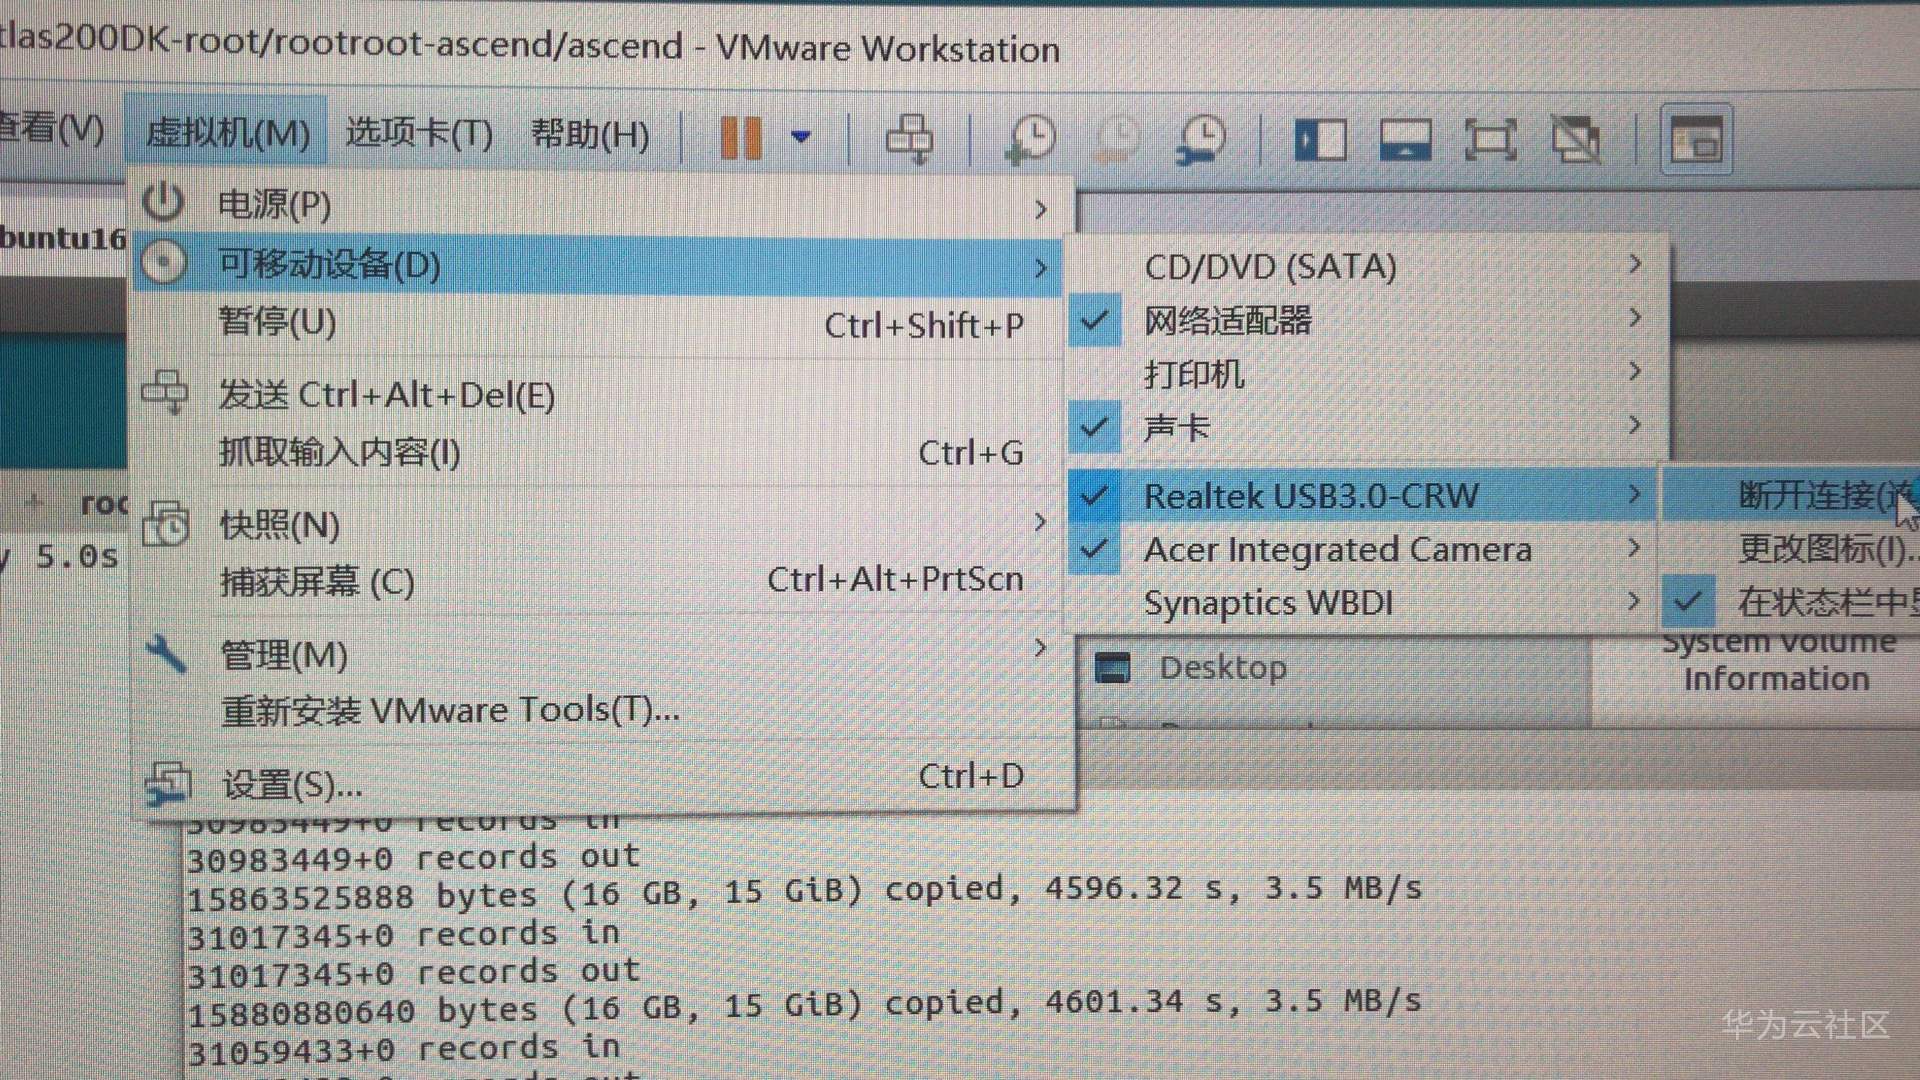Toggle the 网络适配器 checked device entry
The width and height of the screenshot is (1920, 1080).
(1227, 321)
